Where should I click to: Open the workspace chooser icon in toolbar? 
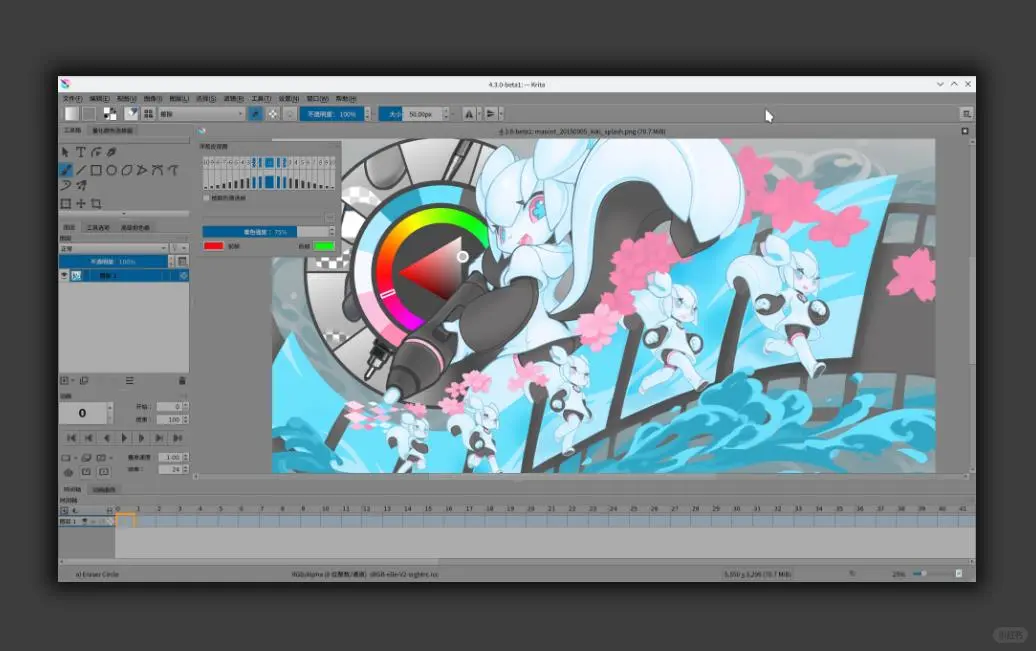click(966, 114)
